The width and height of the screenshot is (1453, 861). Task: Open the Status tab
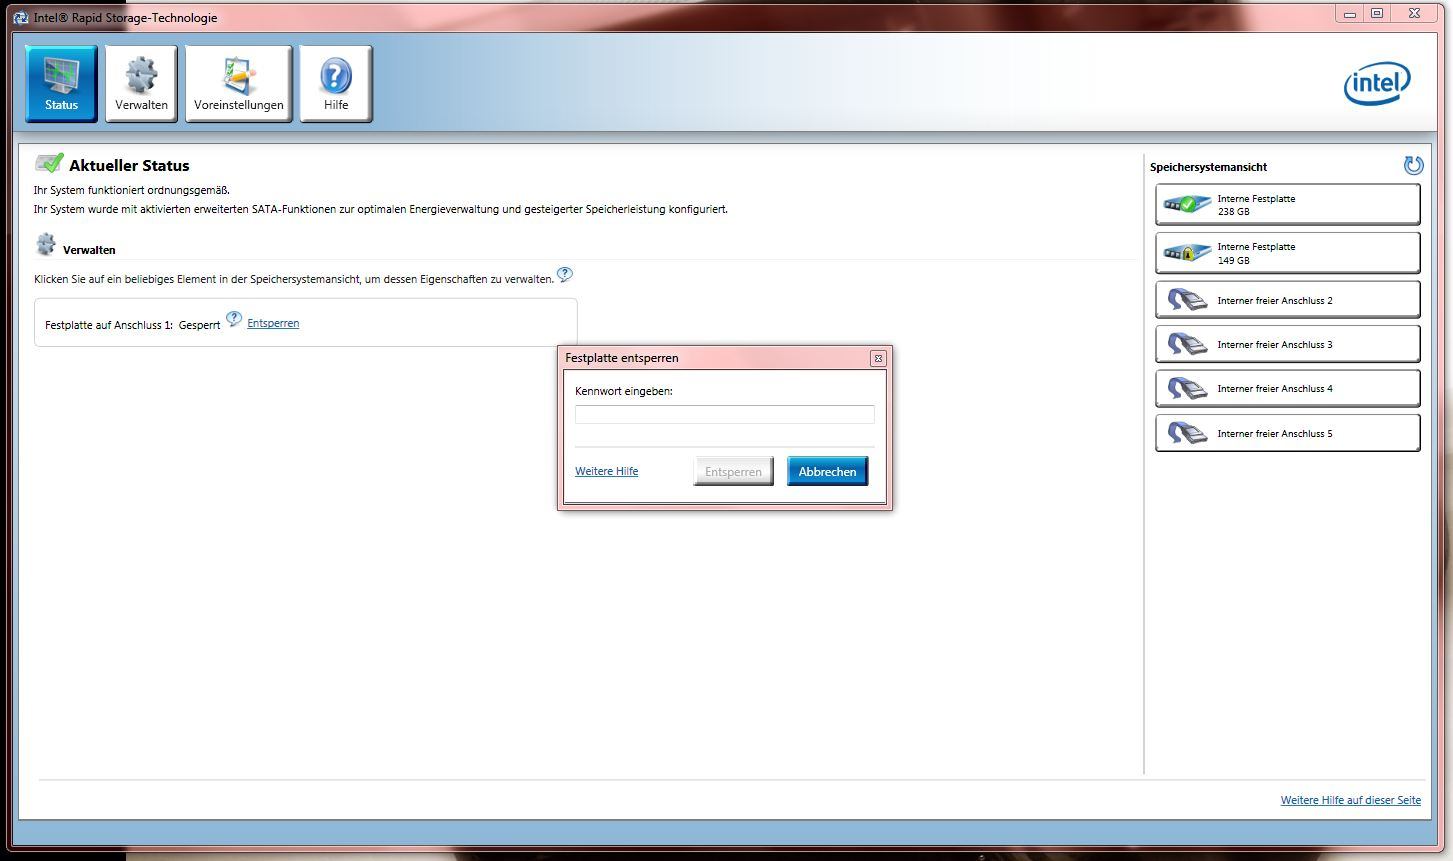tap(61, 84)
